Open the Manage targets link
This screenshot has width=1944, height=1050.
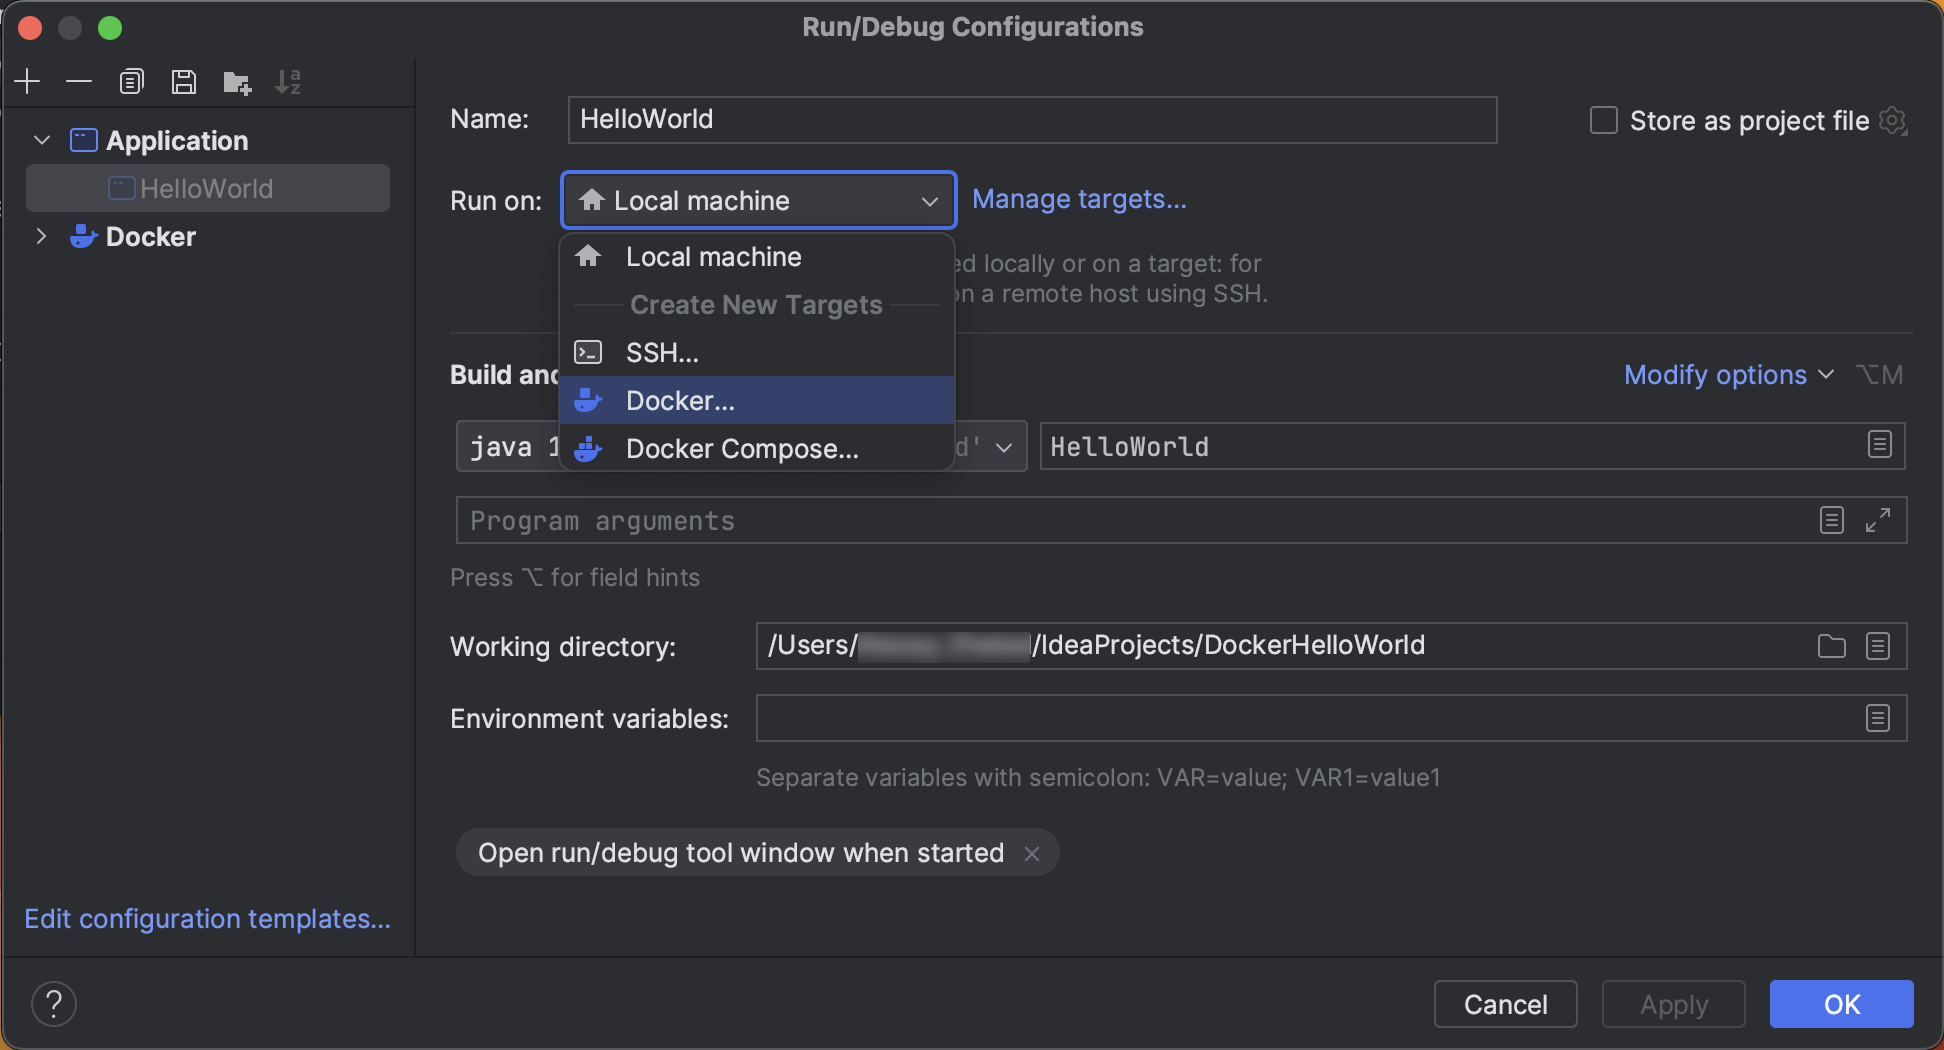coord(1079,199)
